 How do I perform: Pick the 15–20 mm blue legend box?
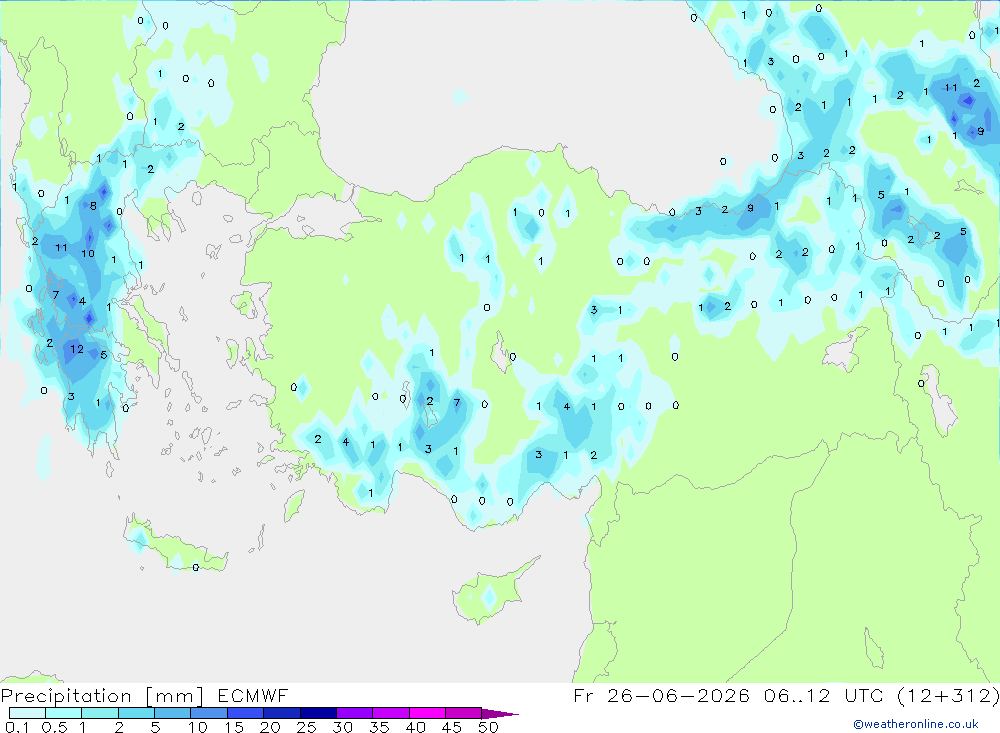point(246,713)
